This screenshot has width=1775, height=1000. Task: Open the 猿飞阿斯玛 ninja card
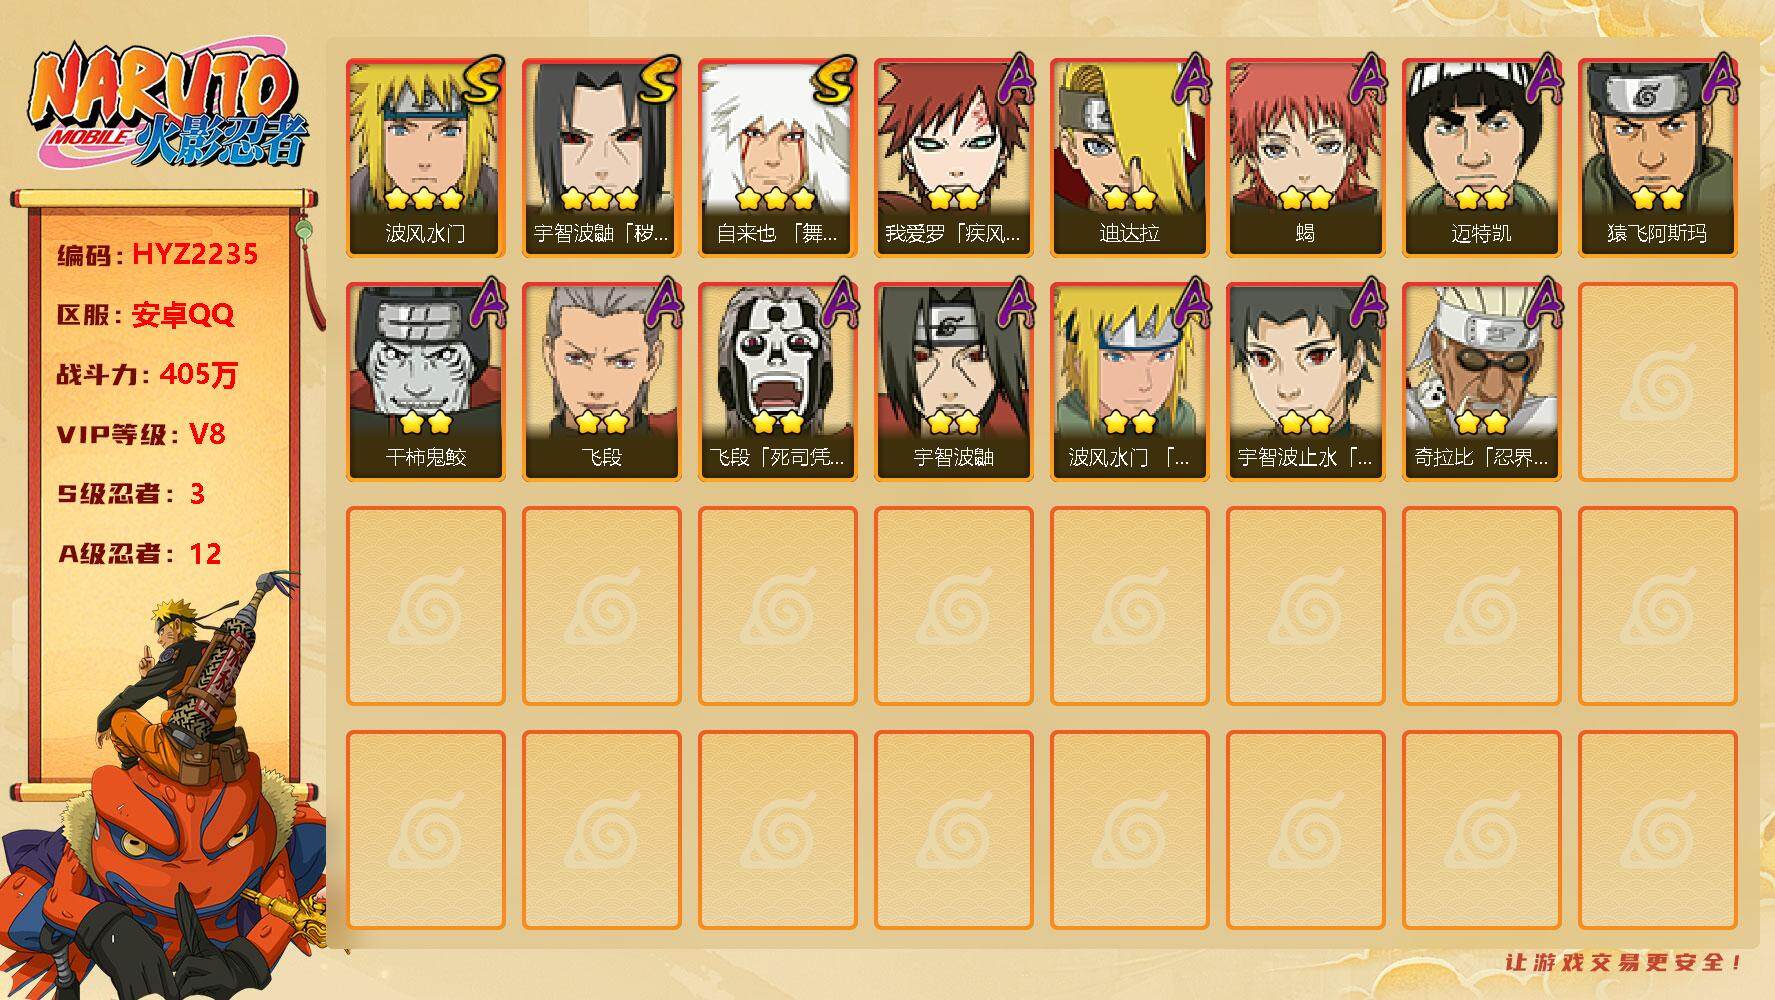pyautogui.click(x=1658, y=158)
